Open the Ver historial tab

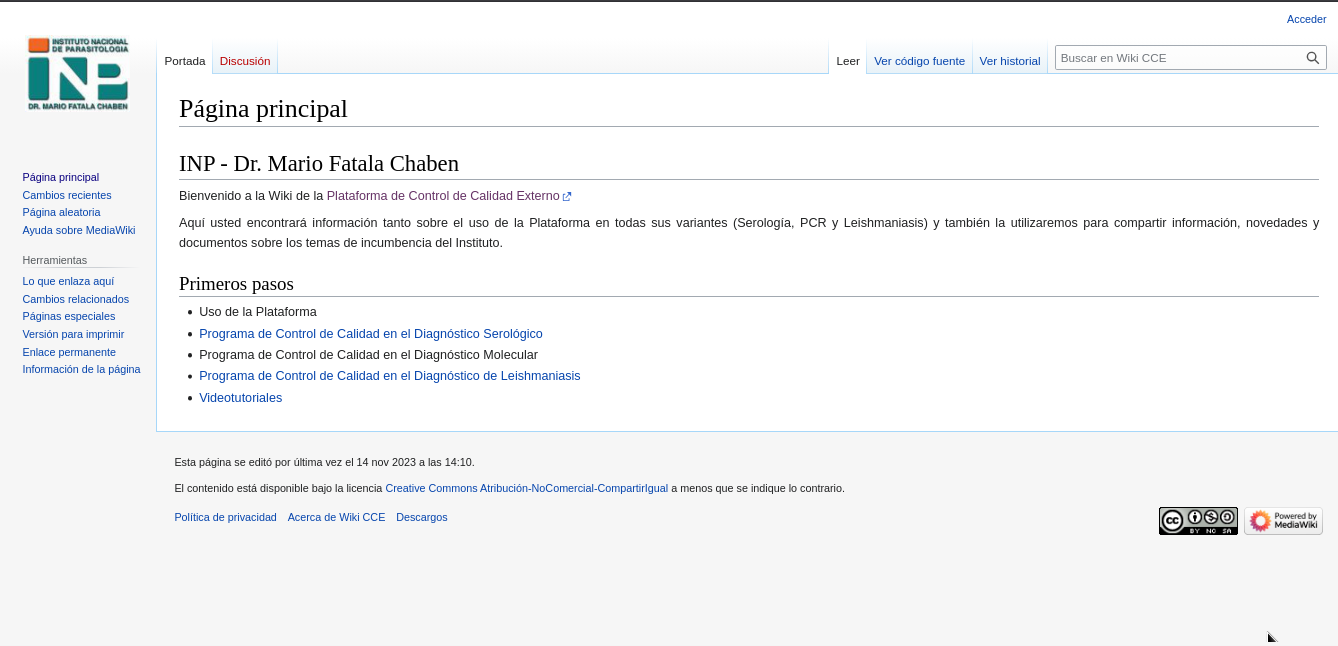point(1009,61)
